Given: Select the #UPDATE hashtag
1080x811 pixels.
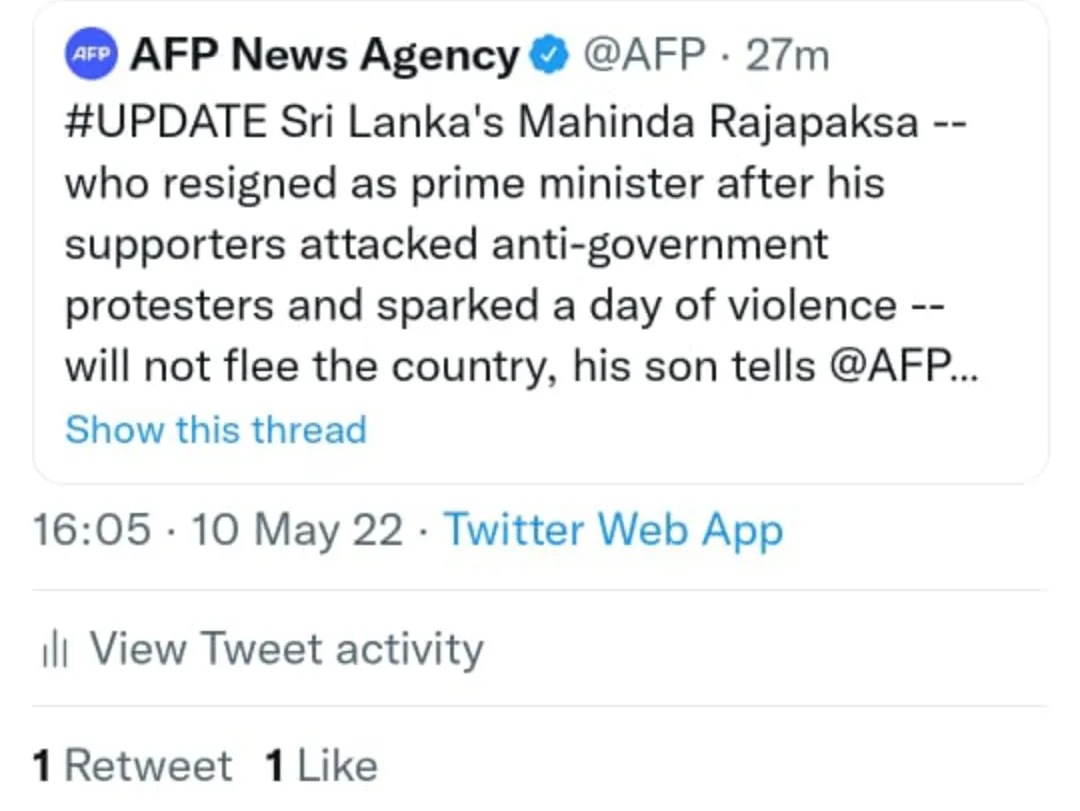Looking at the screenshot, I should pyautogui.click(x=166, y=122).
